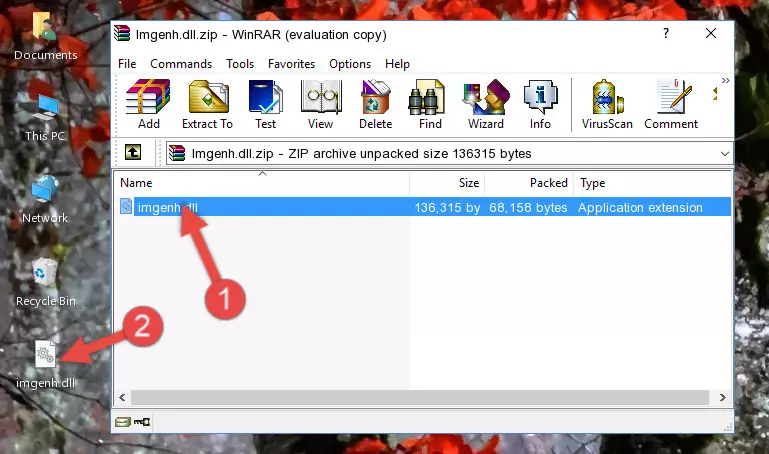Click the Application extension type cell
The width and height of the screenshot is (769, 454).
640,207
